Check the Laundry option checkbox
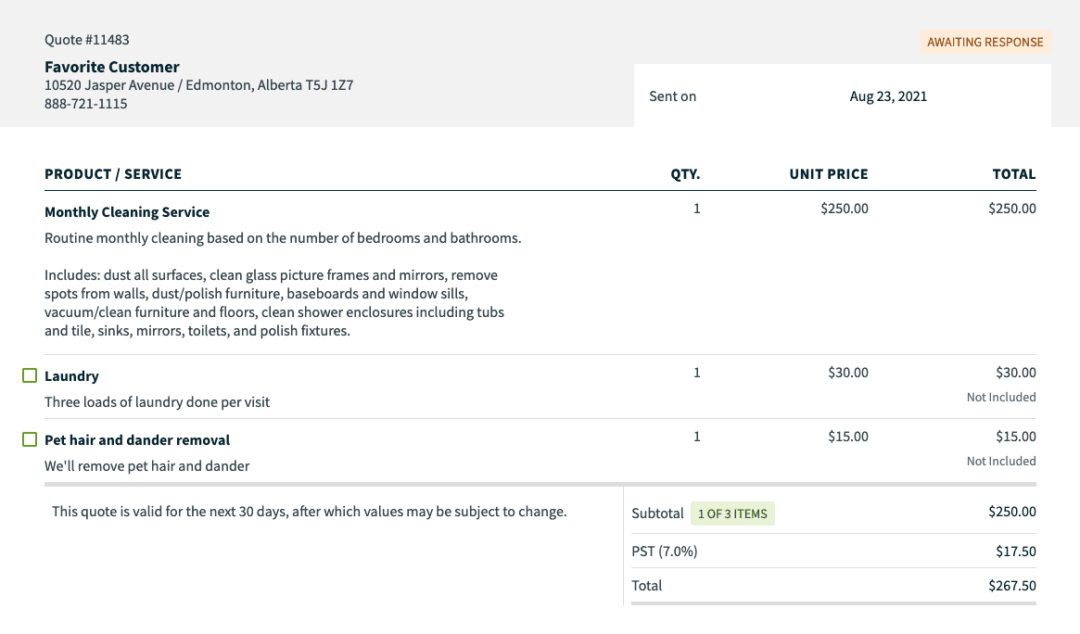1080x634 pixels. [29, 376]
